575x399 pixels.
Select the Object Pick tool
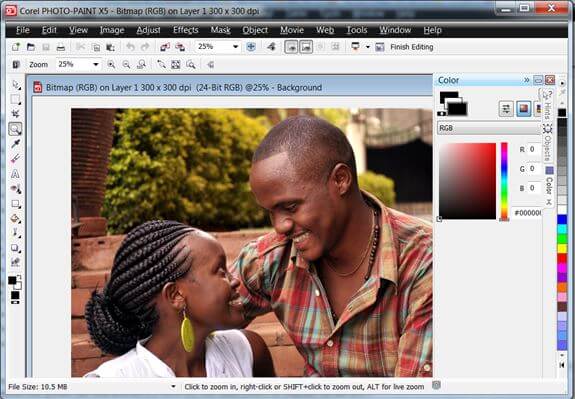15,85
